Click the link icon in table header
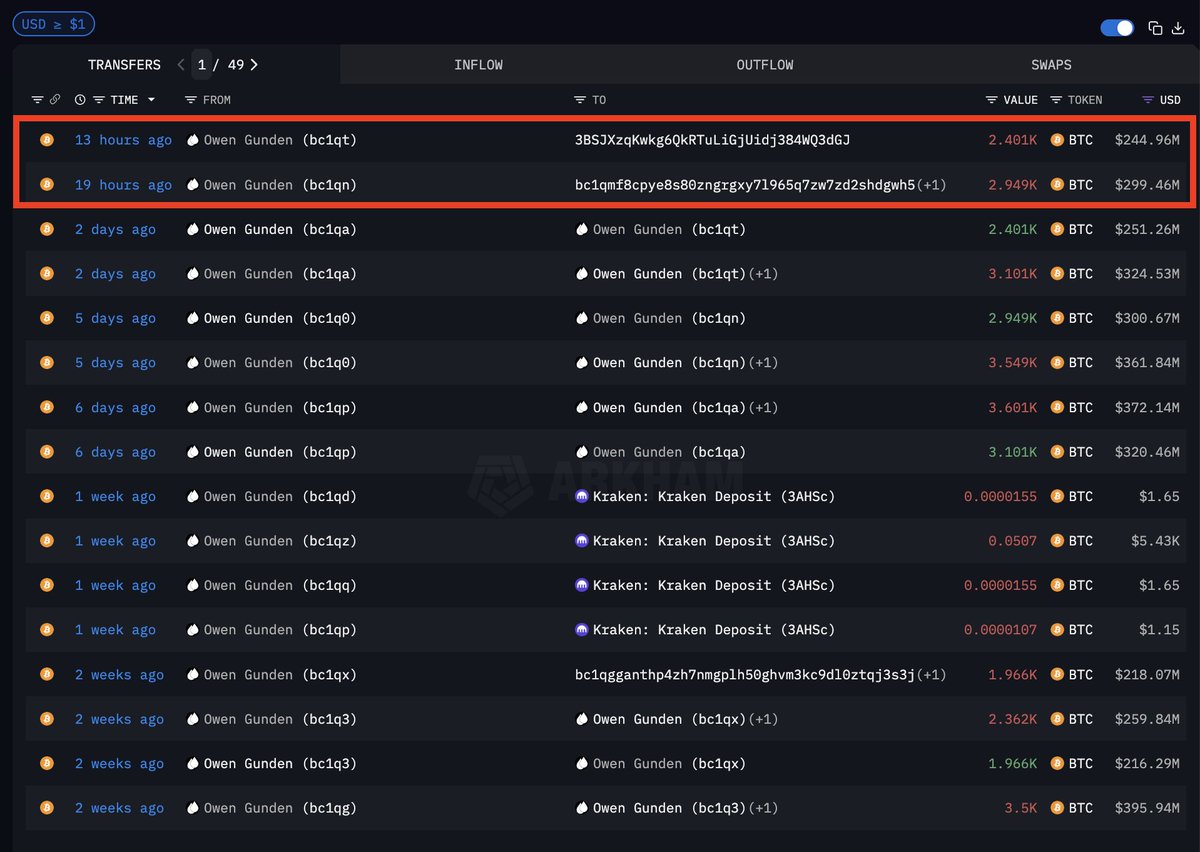The width and height of the screenshot is (1200, 852). 55,100
